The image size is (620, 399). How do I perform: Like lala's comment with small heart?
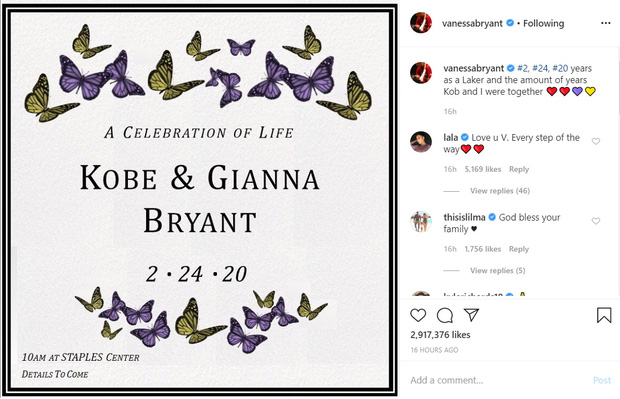click(595, 141)
